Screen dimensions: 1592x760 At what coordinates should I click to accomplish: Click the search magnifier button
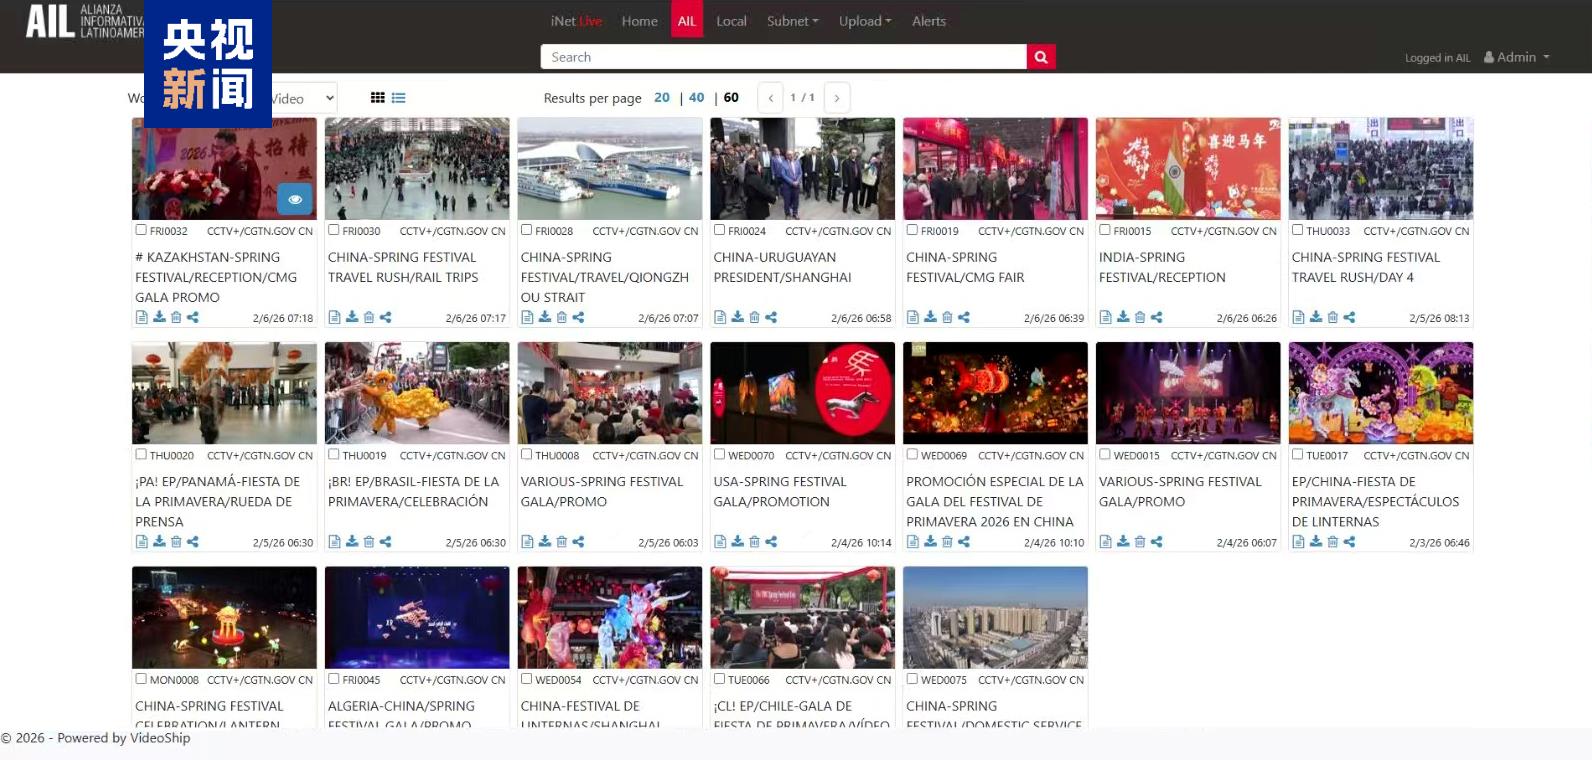(x=1040, y=57)
